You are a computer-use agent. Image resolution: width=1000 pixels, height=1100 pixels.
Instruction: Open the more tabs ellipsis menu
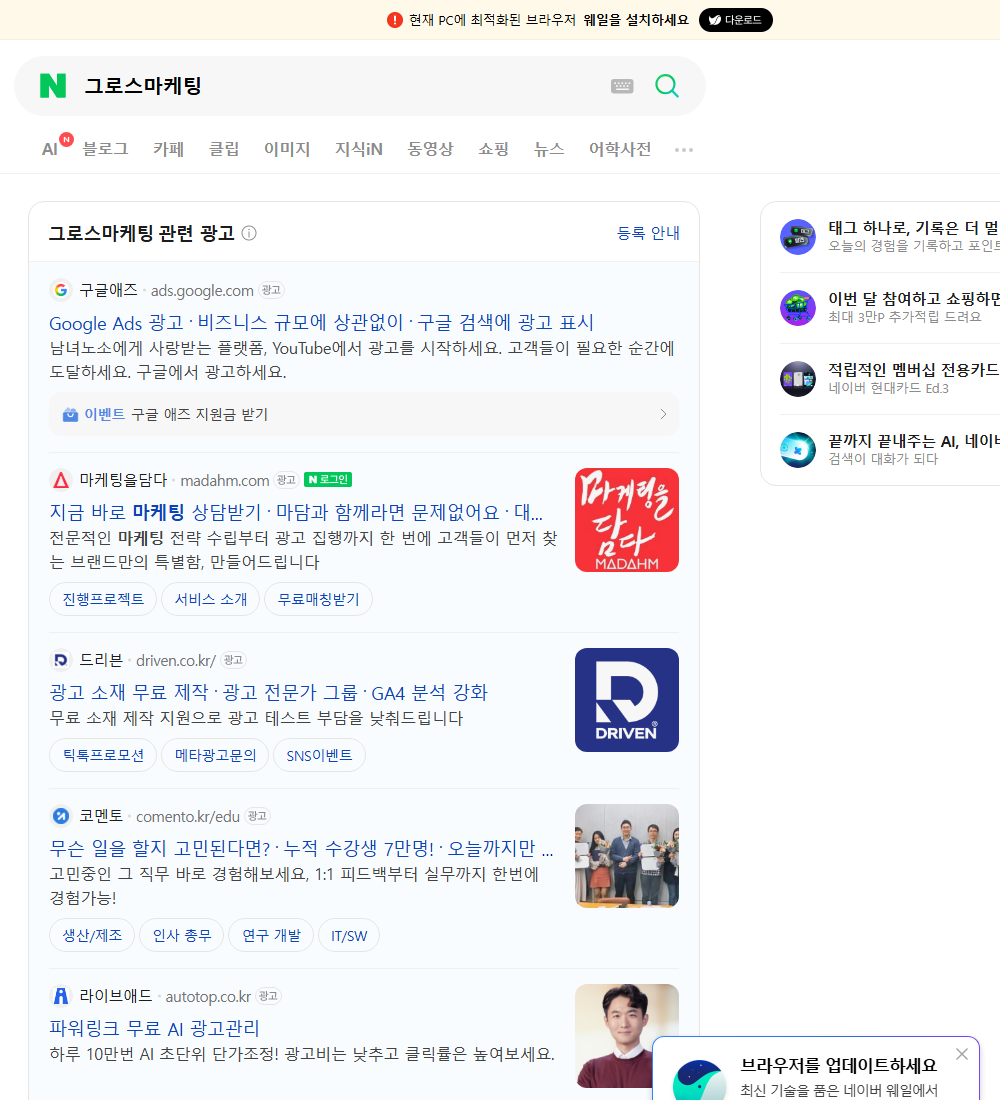pyautogui.click(x=684, y=149)
